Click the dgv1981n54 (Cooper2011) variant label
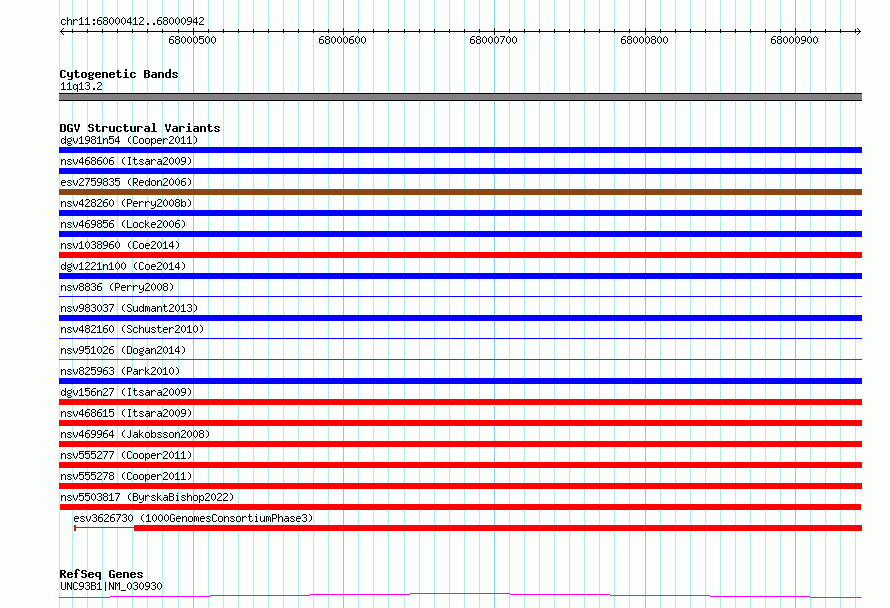This screenshot has height=608, width=890. pos(129,140)
